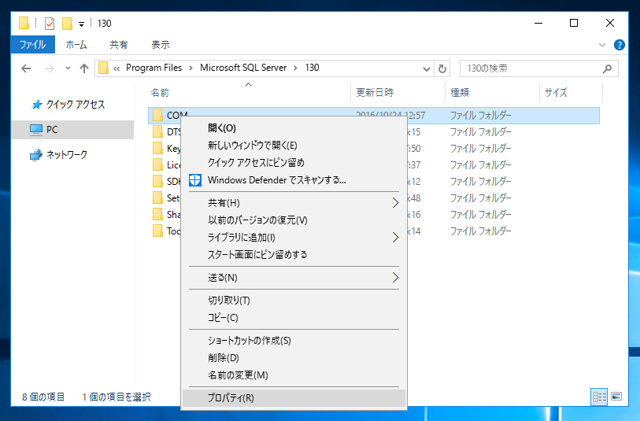Sort by the 更新日時 column header

point(375,93)
